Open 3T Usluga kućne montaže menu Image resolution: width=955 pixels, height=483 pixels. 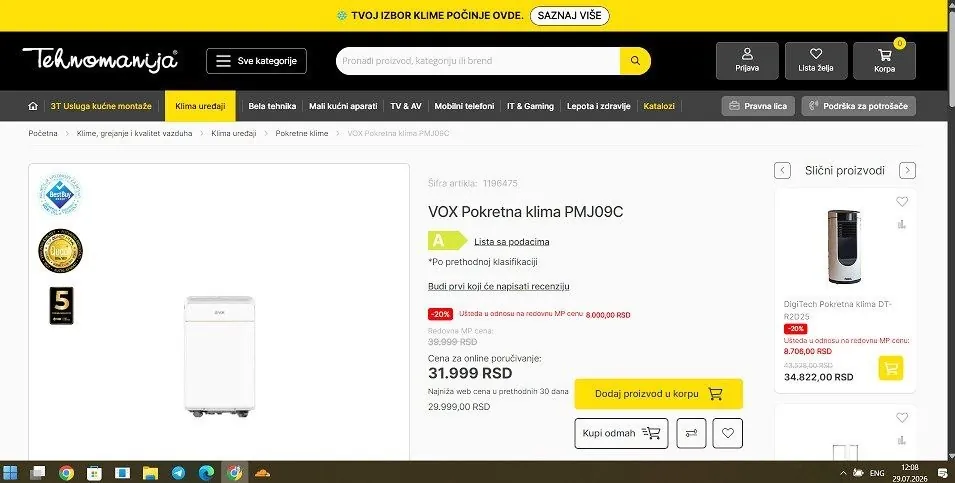pyautogui.click(x=101, y=106)
